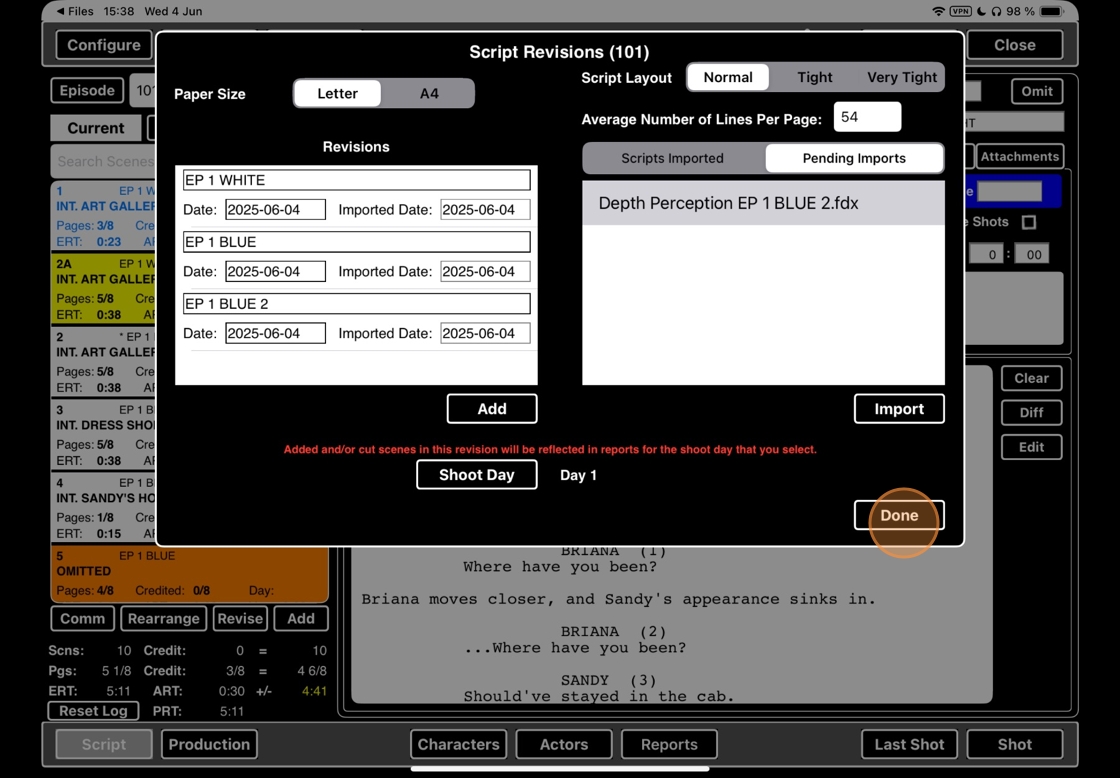Viewport: 1120px width, 778px height.
Task: Edit Imported Date of EP 1 BLUE
Action: point(485,271)
